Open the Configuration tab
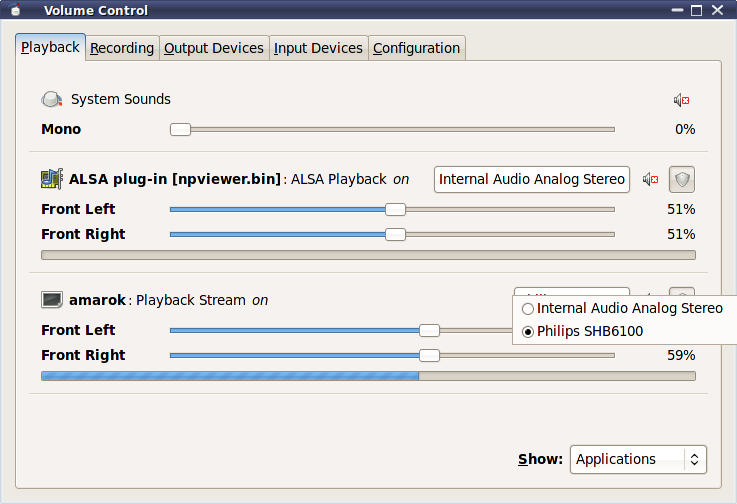 (416, 48)
